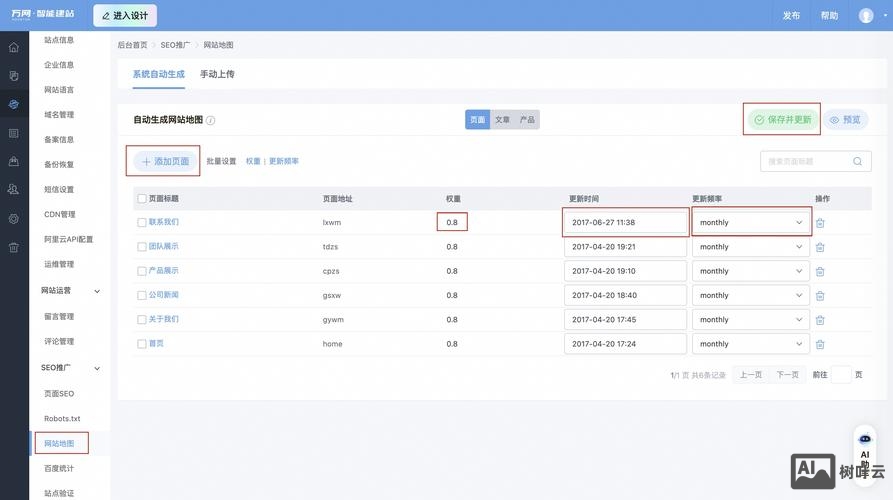Click the user avatar icon at top right
Screen dimensions: 893x500
866,15
